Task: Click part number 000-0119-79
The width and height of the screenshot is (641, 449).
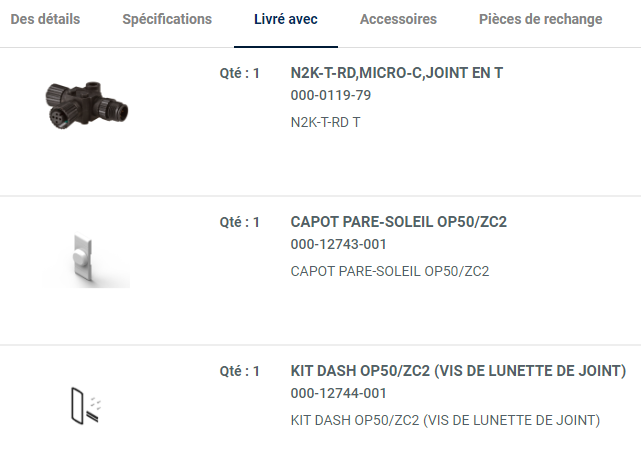Action: (x=330, y=95)
